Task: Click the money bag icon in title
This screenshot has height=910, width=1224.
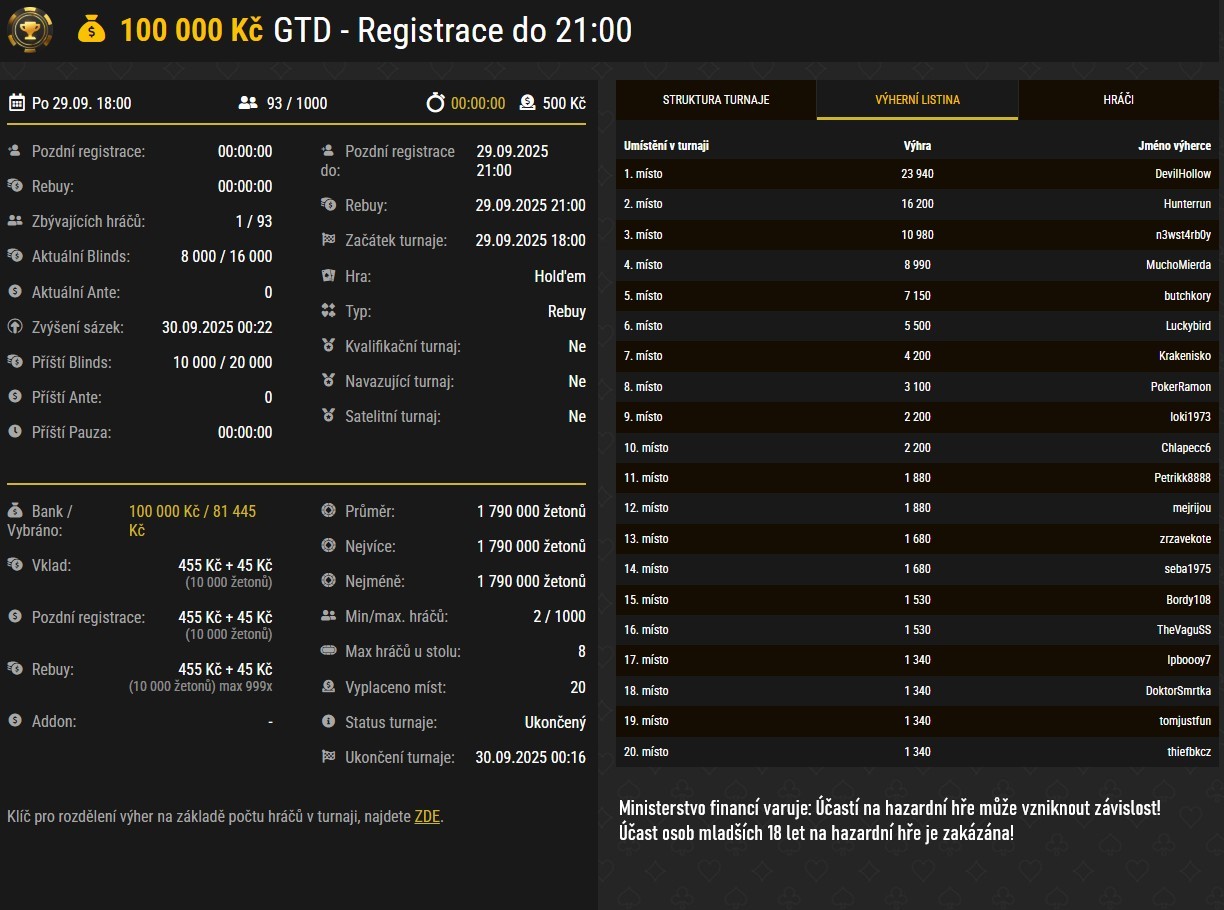Action: coord(91,30)
